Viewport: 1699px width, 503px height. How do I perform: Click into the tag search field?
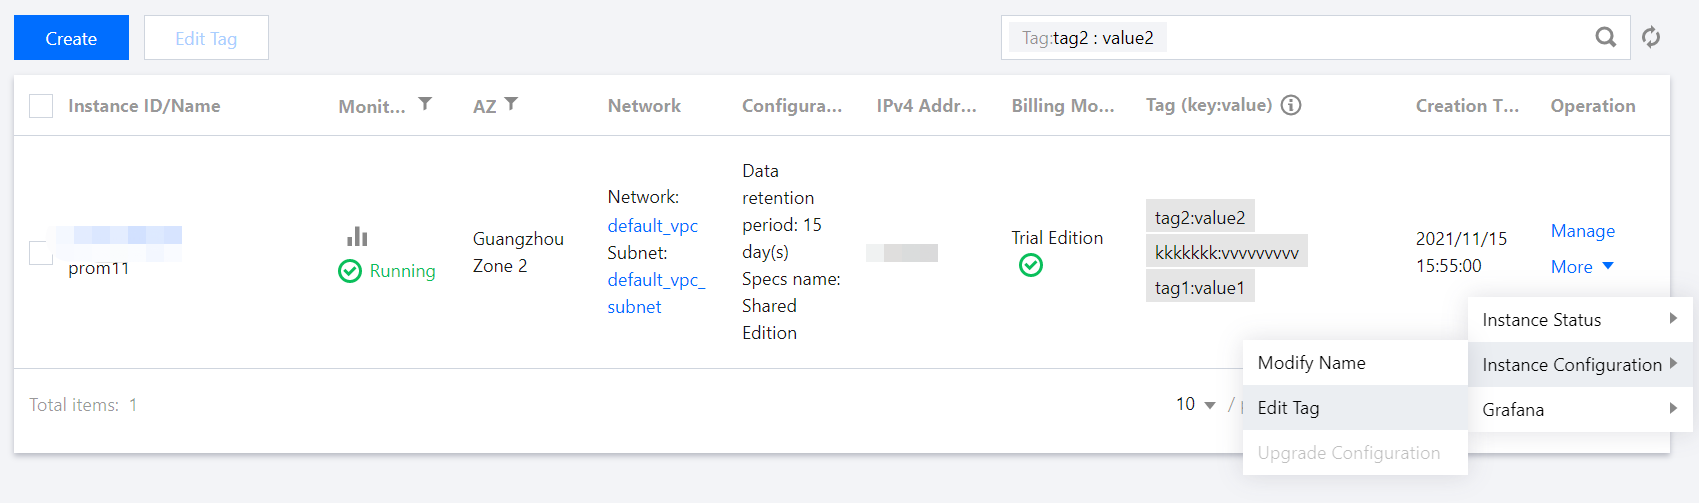coord(1370,38)
